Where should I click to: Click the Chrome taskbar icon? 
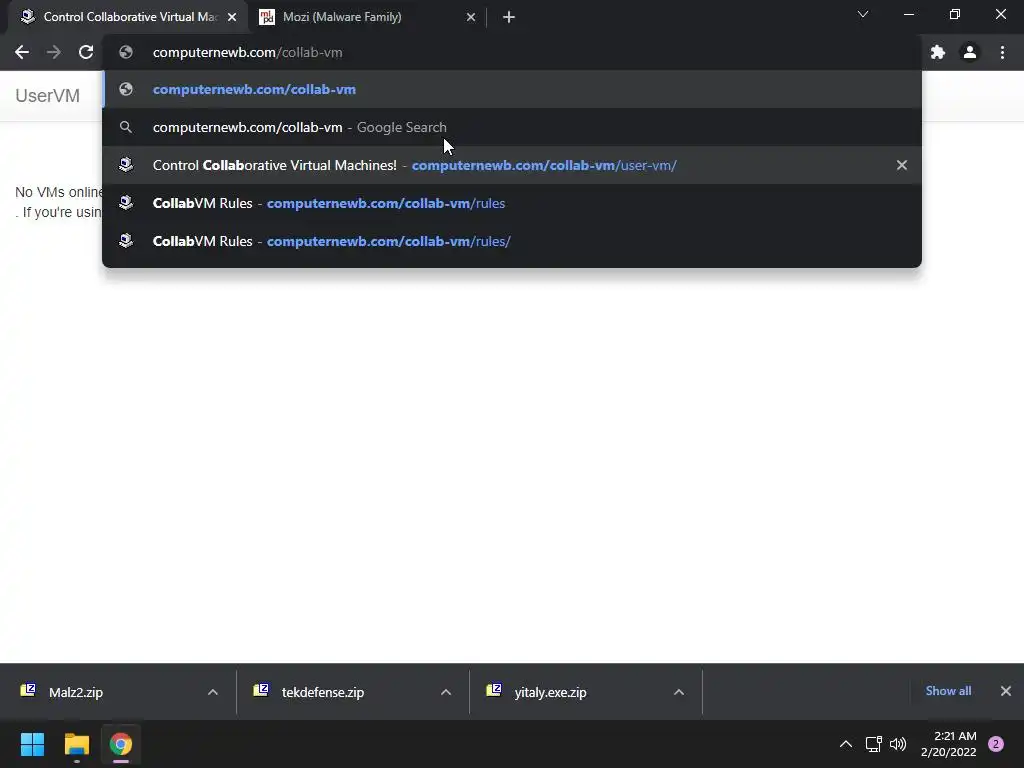pos(121,744)
